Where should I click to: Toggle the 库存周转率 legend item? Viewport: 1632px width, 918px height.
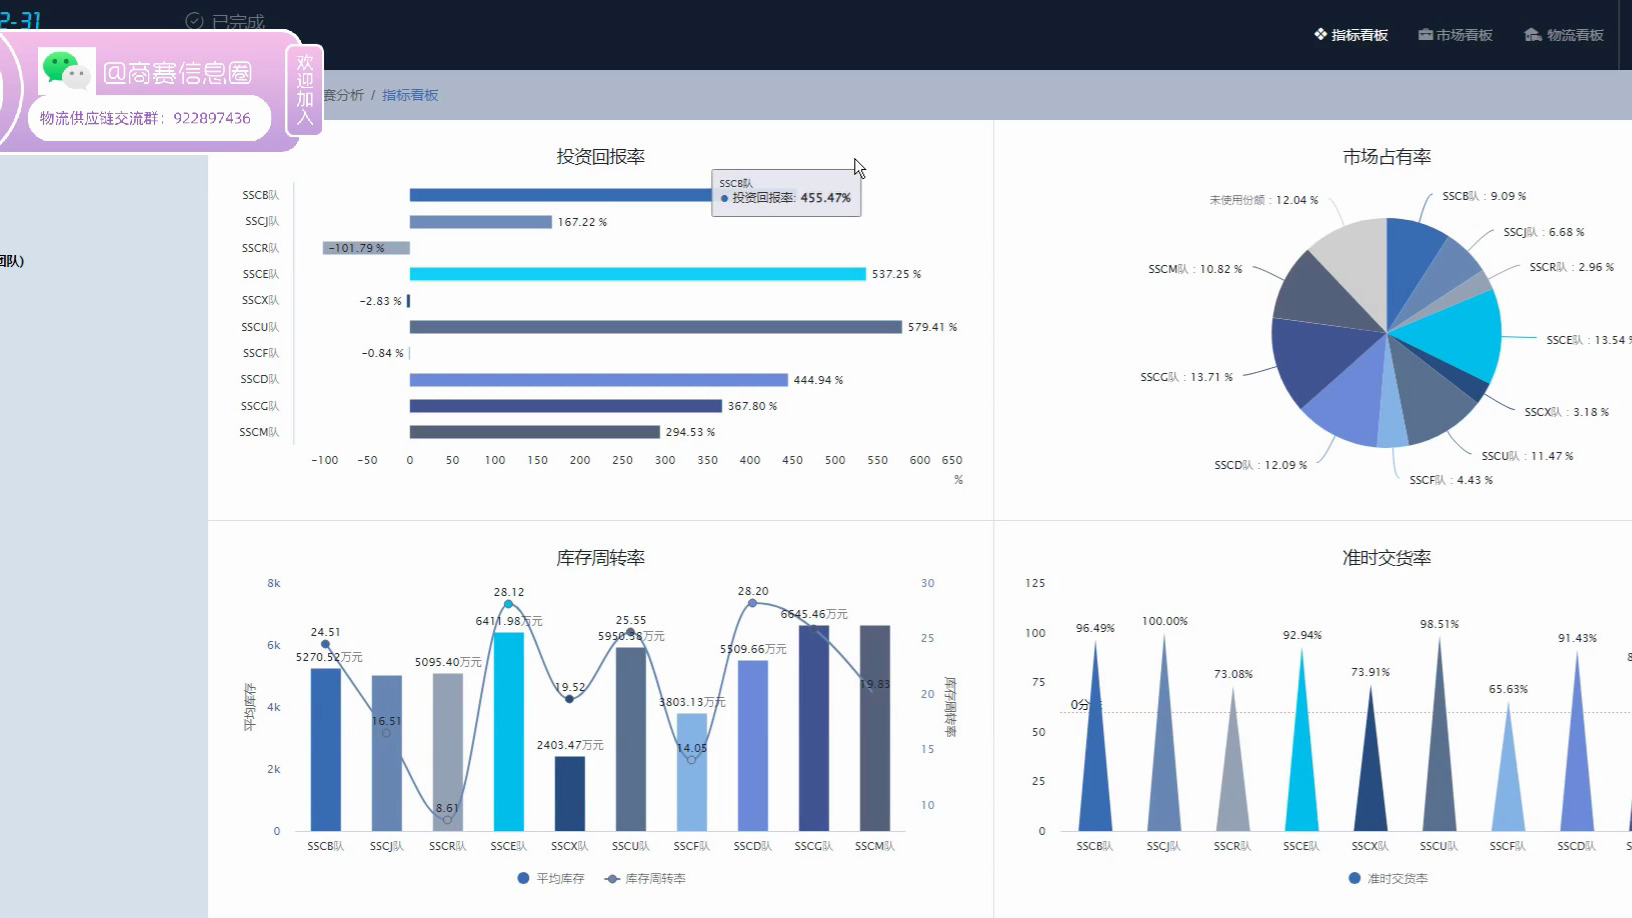coord(645,878)
